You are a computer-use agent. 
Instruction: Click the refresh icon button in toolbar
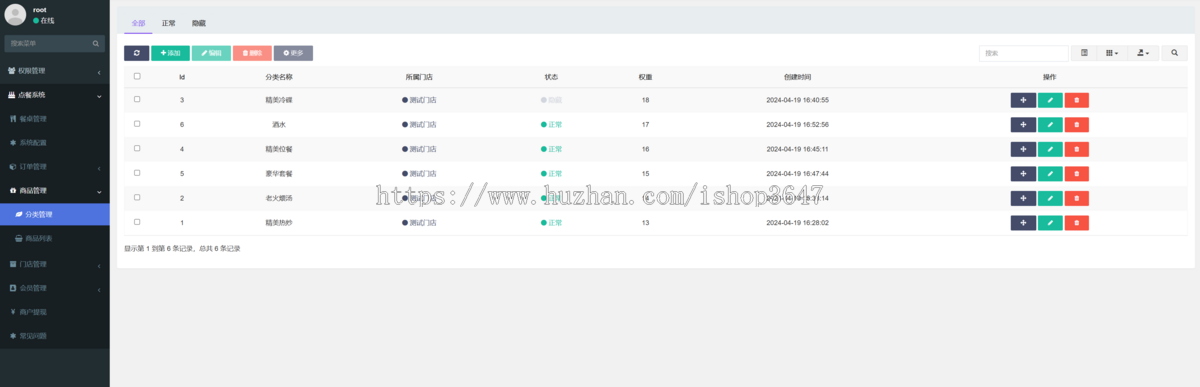(x=136, y=53)
